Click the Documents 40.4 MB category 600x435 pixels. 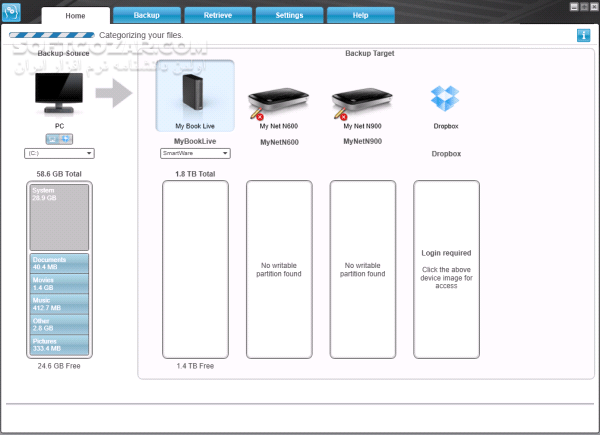pos(59,263)
